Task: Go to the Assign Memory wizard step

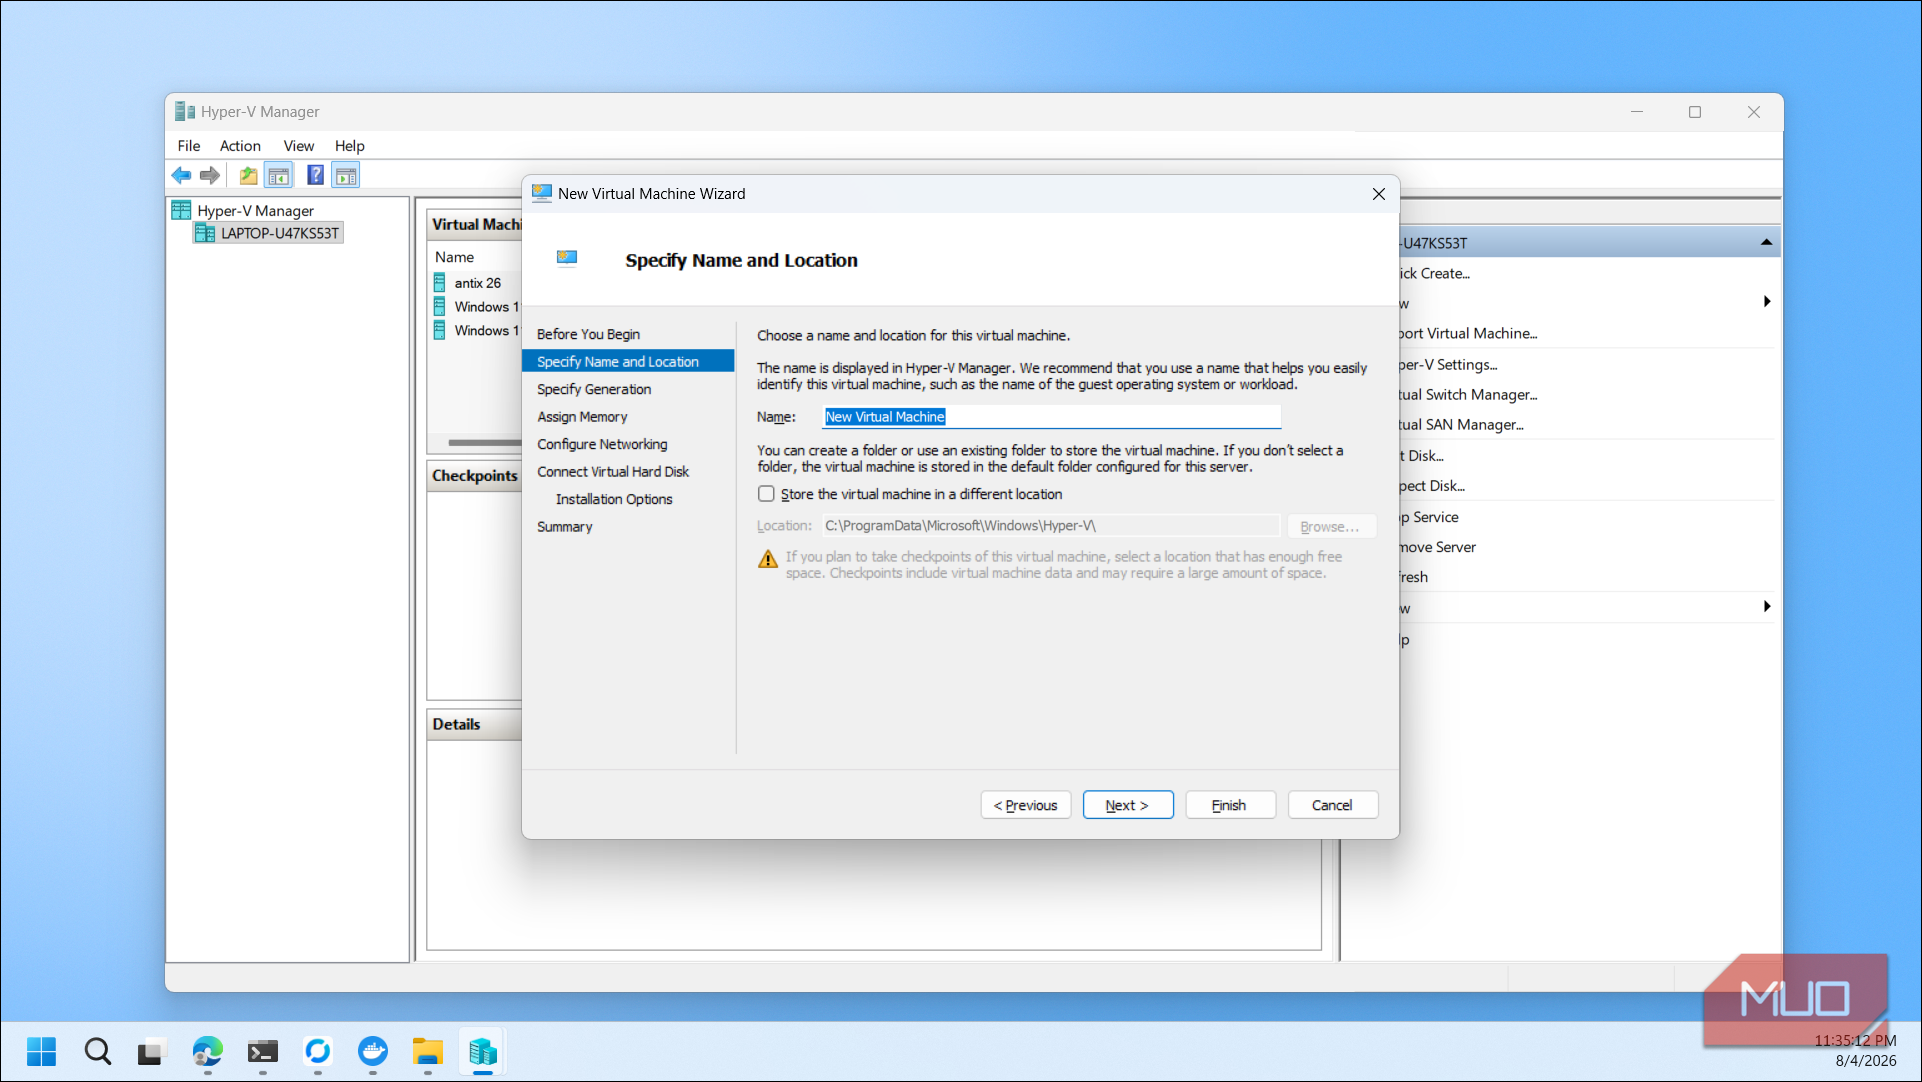Action: 582,417
